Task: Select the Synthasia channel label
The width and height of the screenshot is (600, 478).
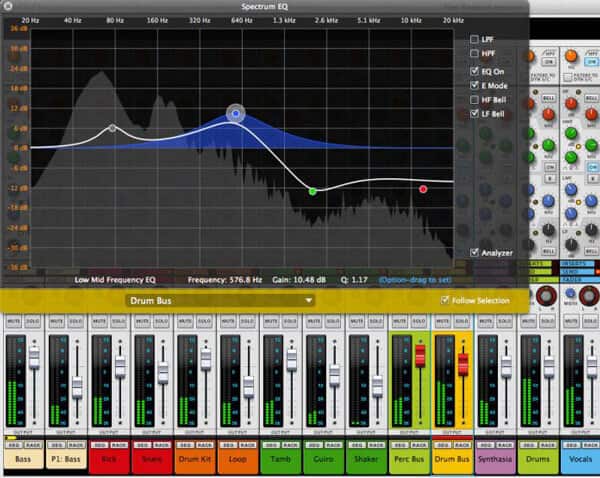Action: (495, 459)
